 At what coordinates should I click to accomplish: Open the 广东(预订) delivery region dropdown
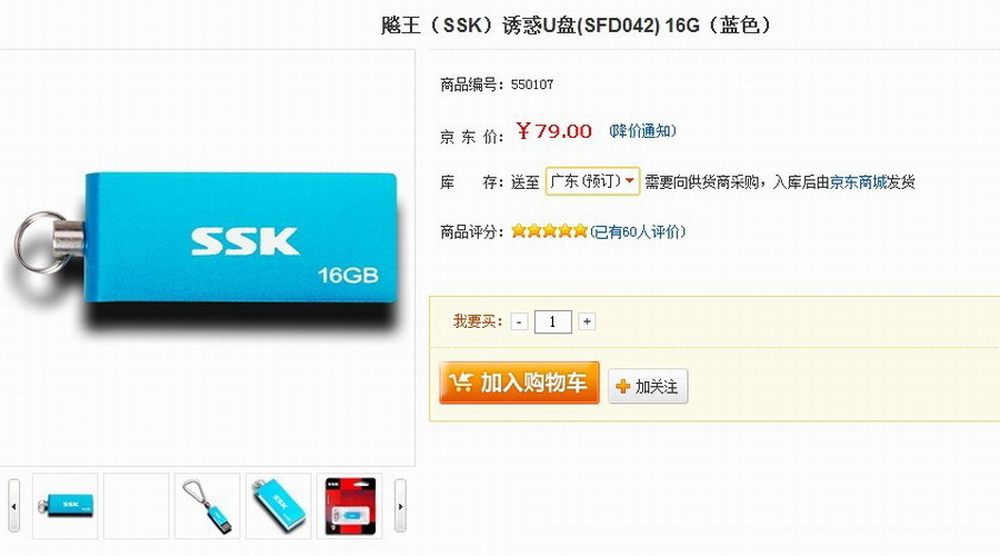[x=592, y=182]
